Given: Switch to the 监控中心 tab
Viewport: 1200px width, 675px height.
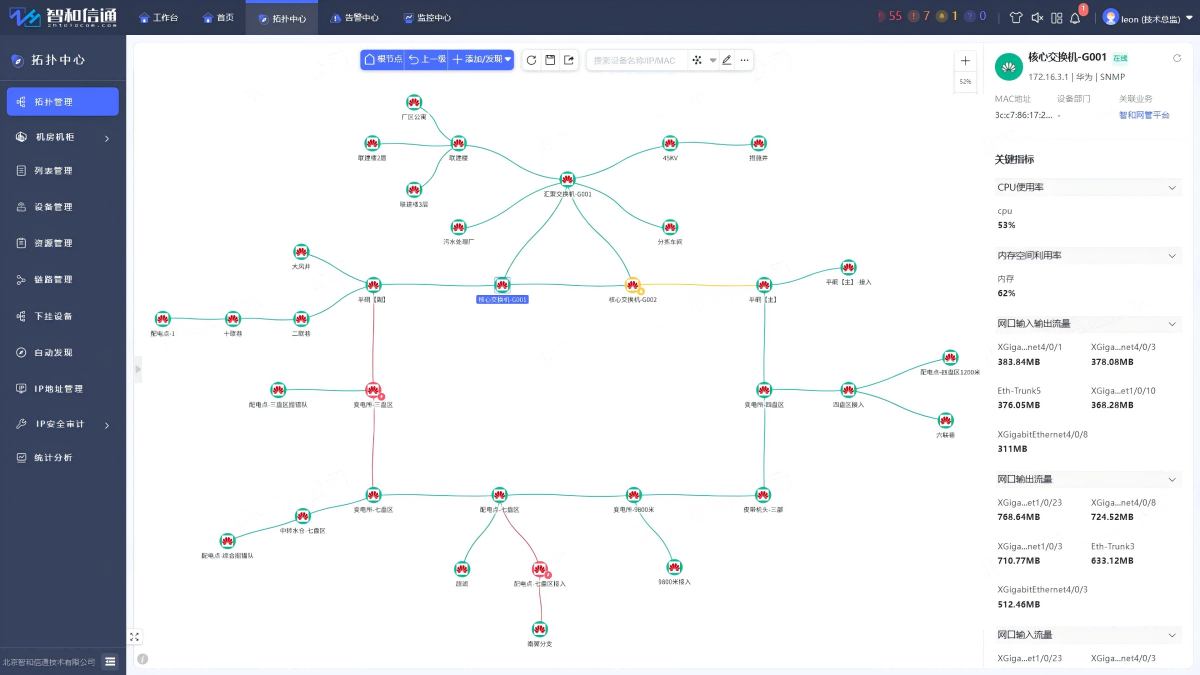Looking at the screenshot, I should coord(427,17).
